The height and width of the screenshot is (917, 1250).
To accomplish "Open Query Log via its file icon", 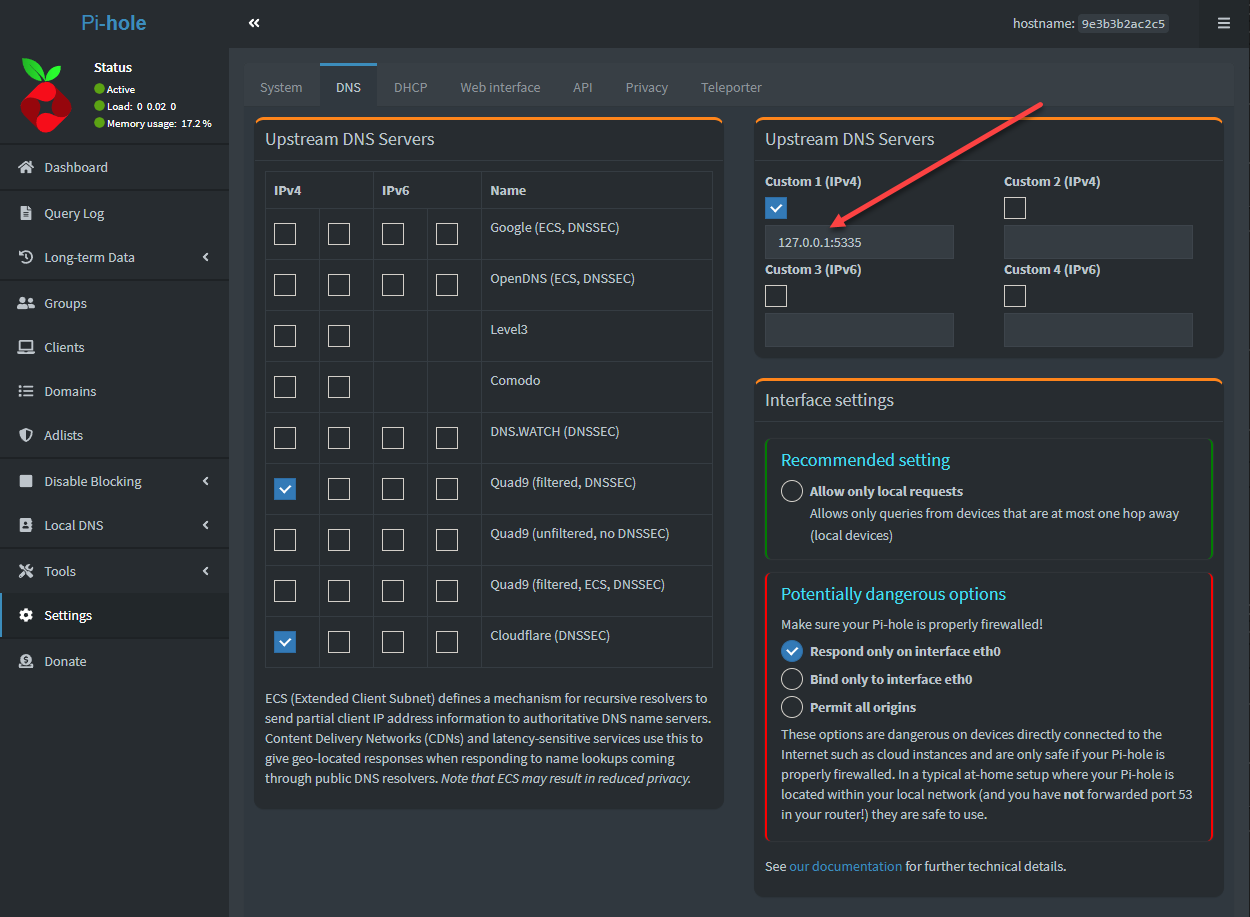I will point(26,213).
